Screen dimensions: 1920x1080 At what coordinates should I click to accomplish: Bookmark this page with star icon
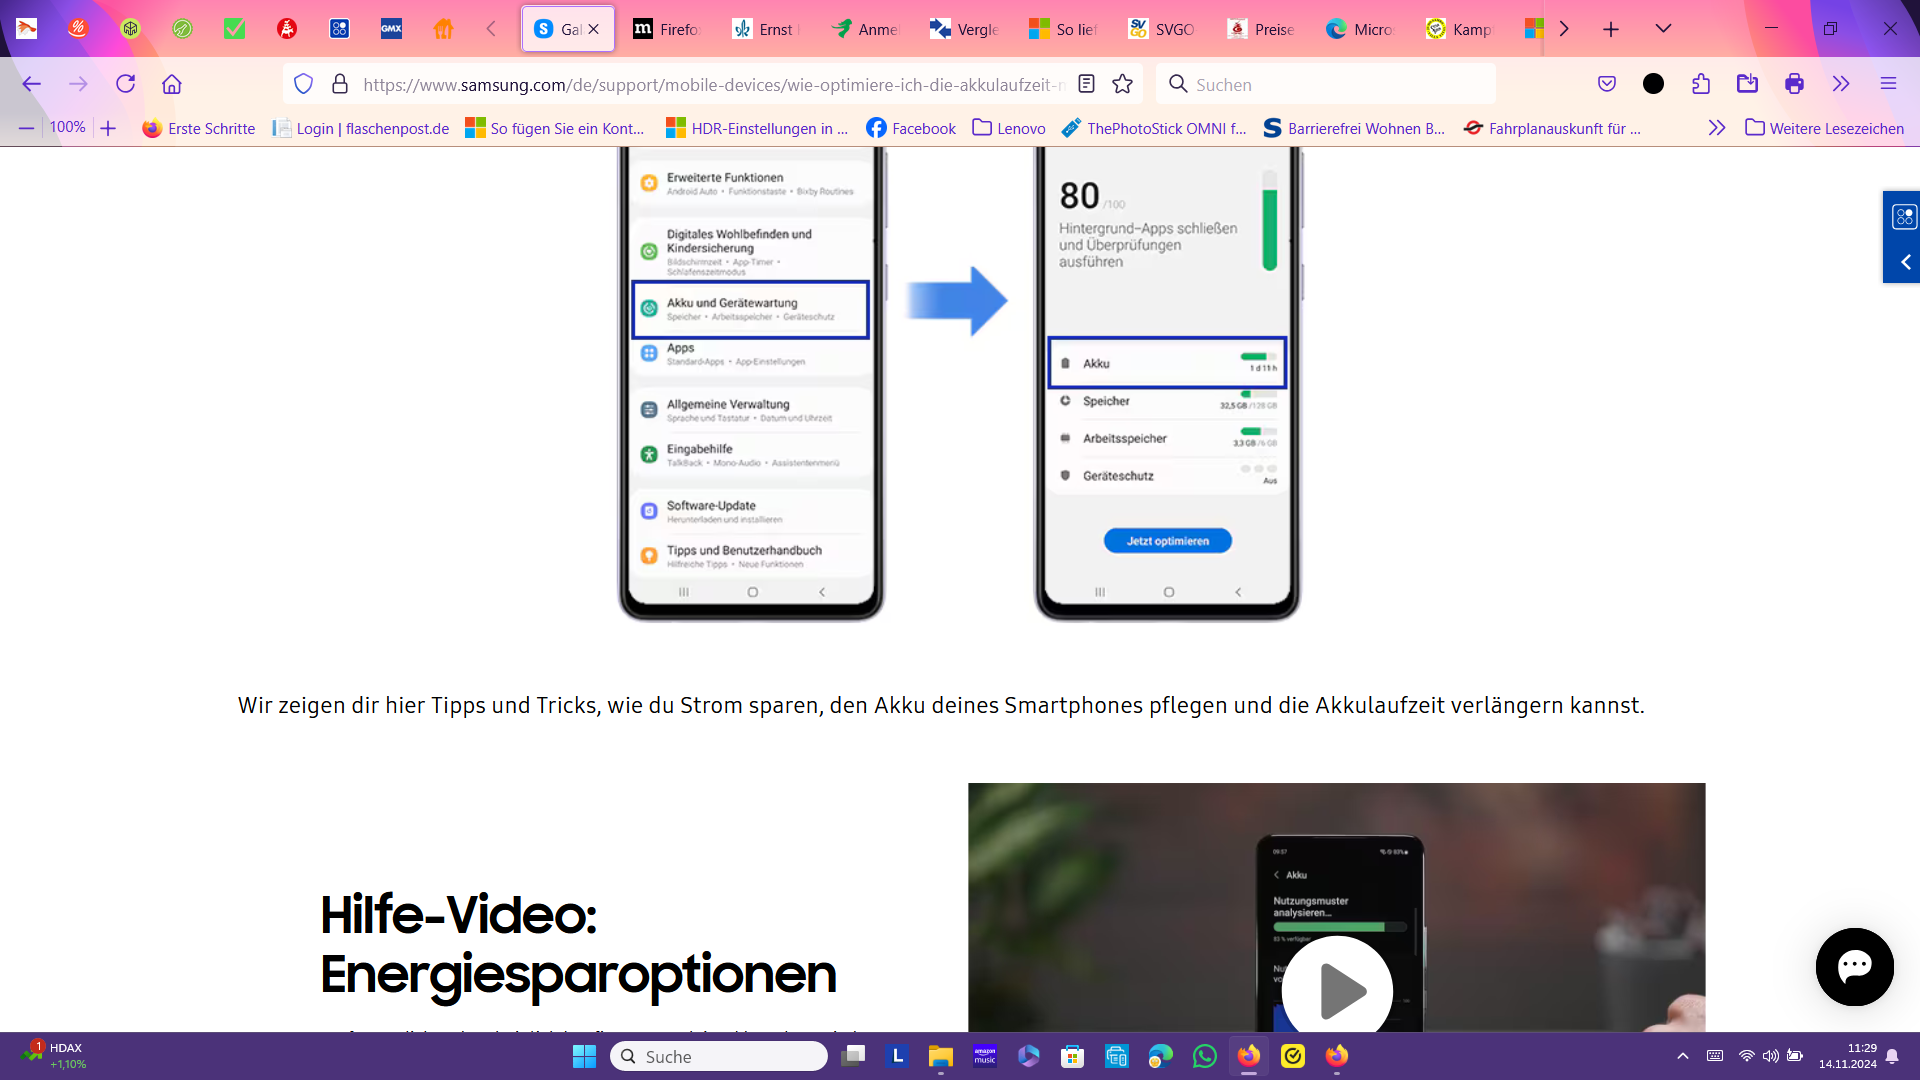tap(1123, 84)
